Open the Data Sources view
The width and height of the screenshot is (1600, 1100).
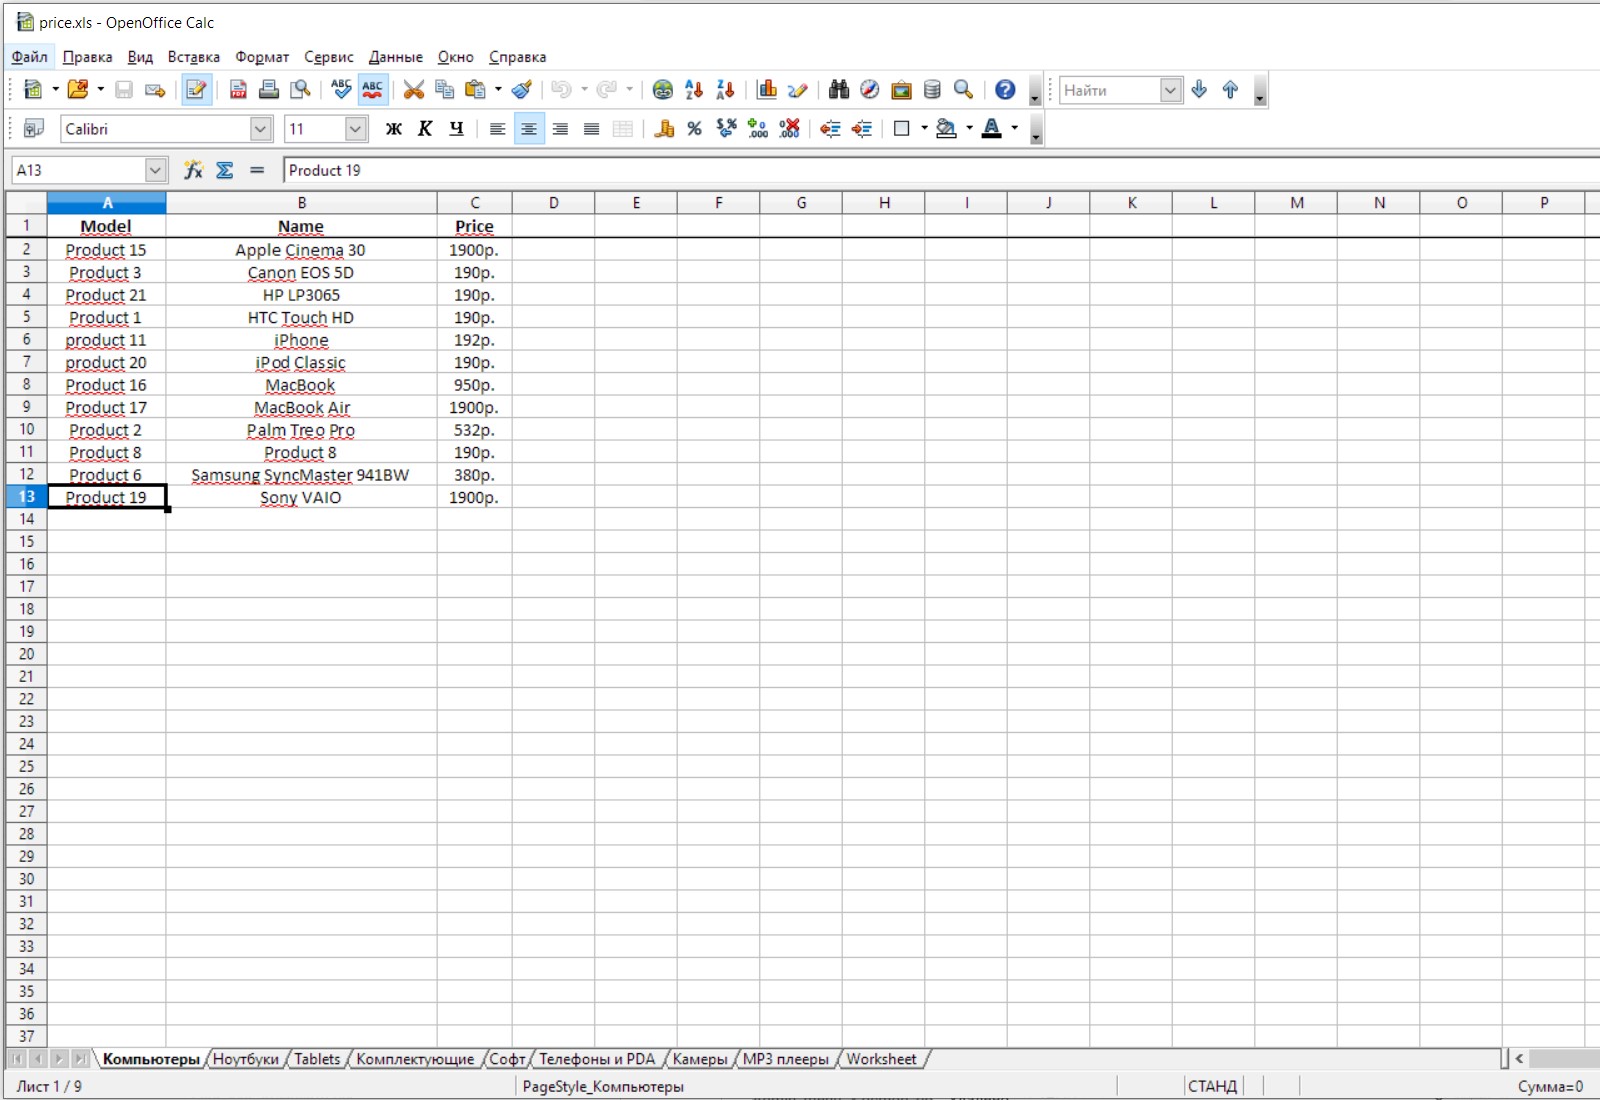(932, 90)
